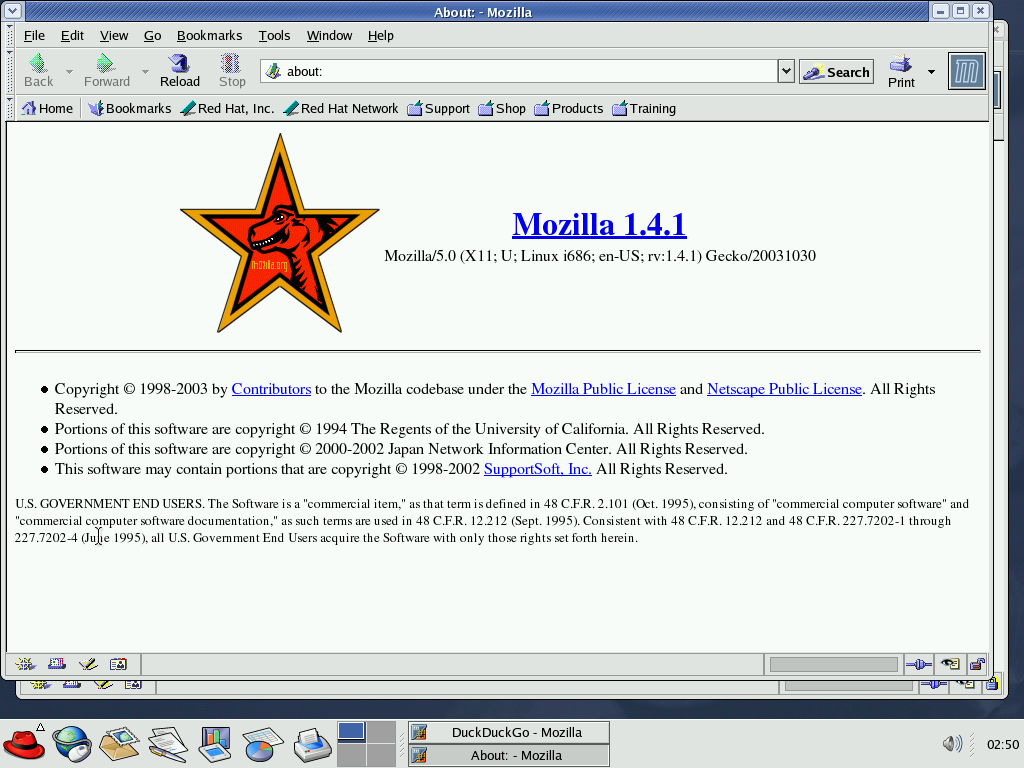Image resolution: width=1024 pixels, height=768 pixels.
Task: Expand the Support bookmarks folder
Action: coord(438,108)
